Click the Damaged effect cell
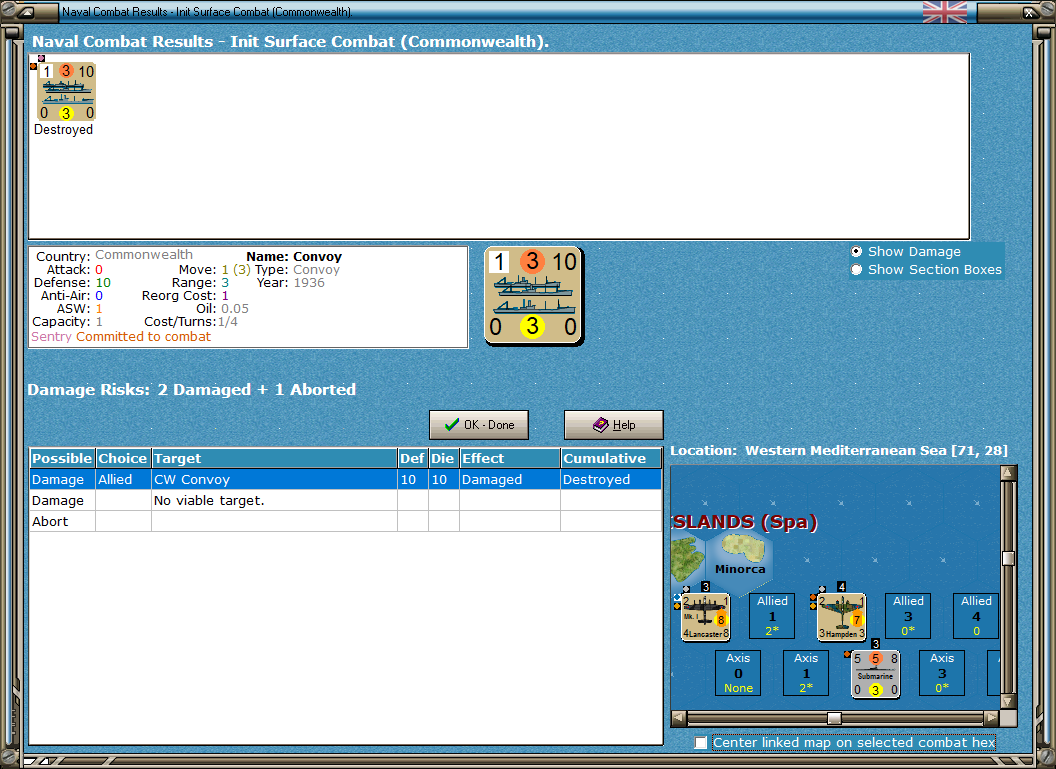This screenshot has height=769, width=1056. click(510, 479)
